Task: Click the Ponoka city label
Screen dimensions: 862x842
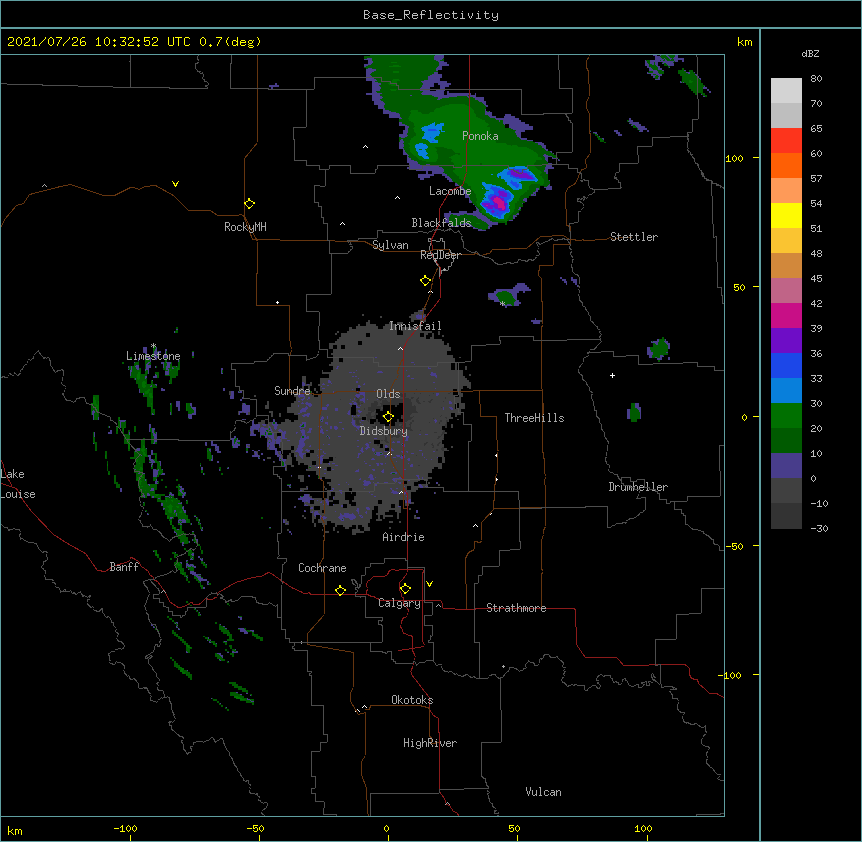Action: 480,136
